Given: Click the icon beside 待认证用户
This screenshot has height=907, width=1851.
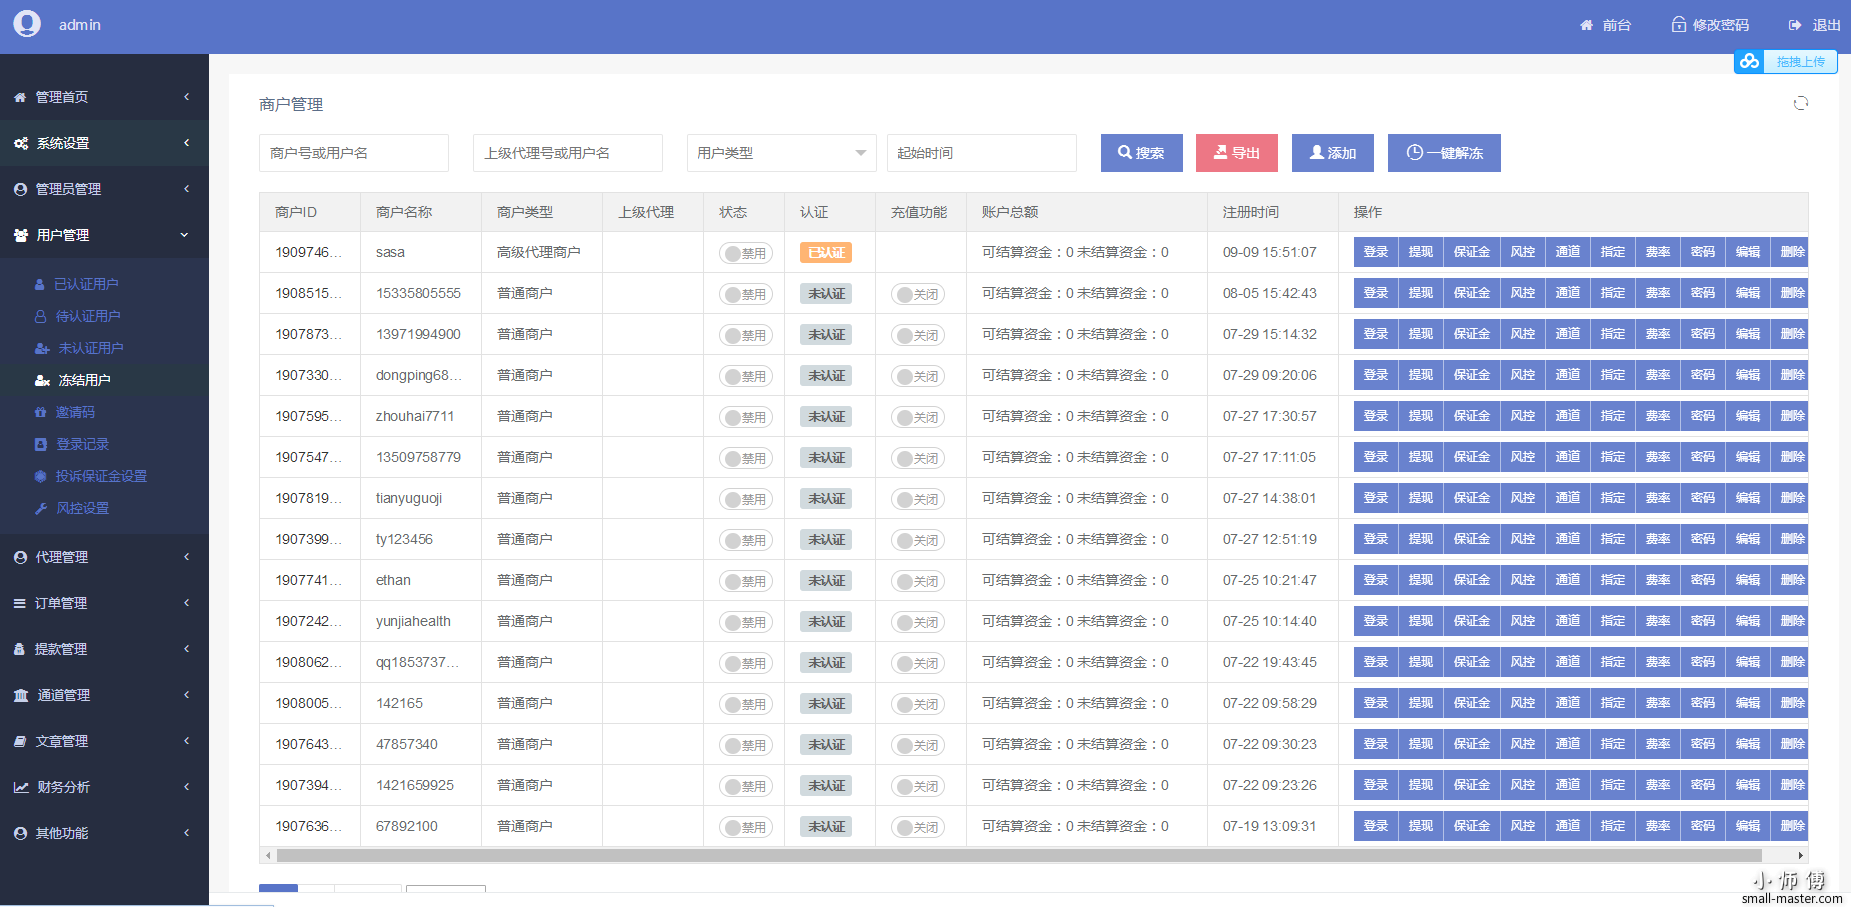Looking at the screenshot, I should pyautogui.click(x=40, y=316).
